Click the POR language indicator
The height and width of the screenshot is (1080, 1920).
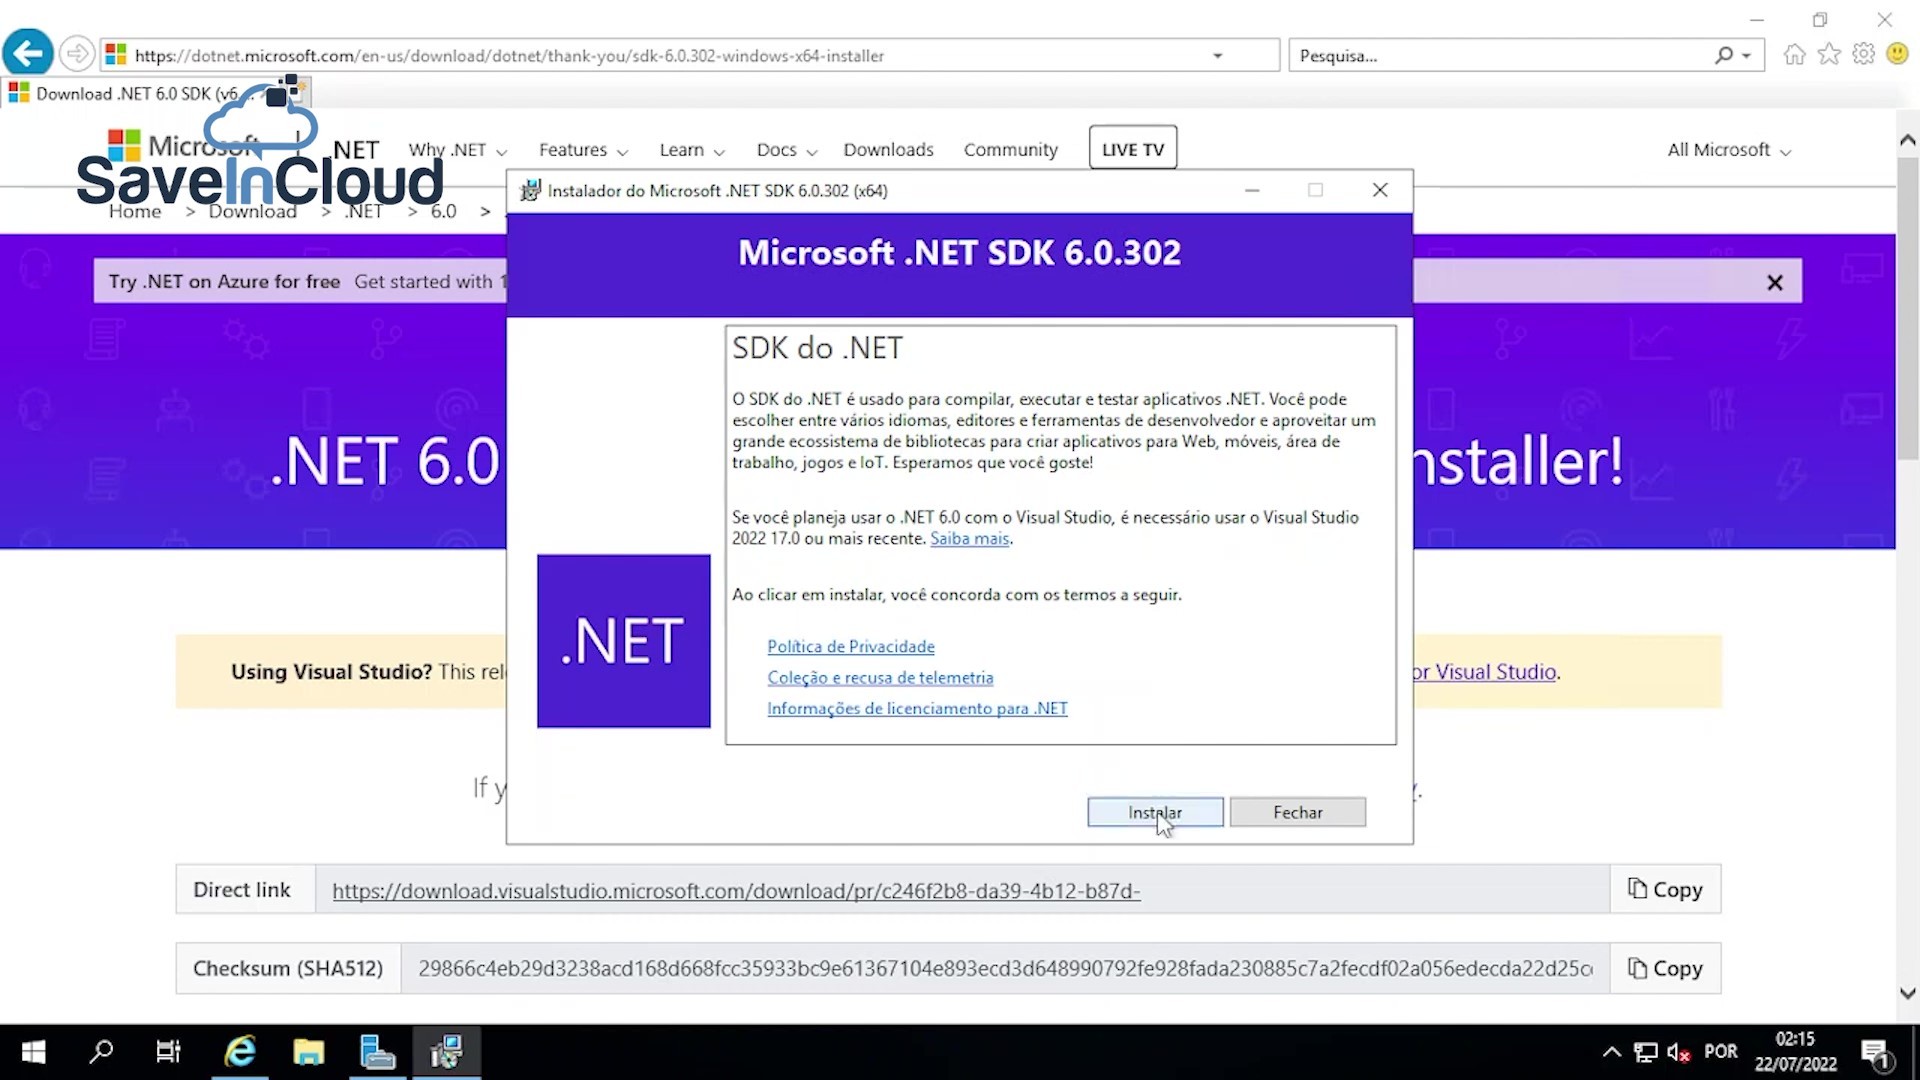click(1721, 1052)
